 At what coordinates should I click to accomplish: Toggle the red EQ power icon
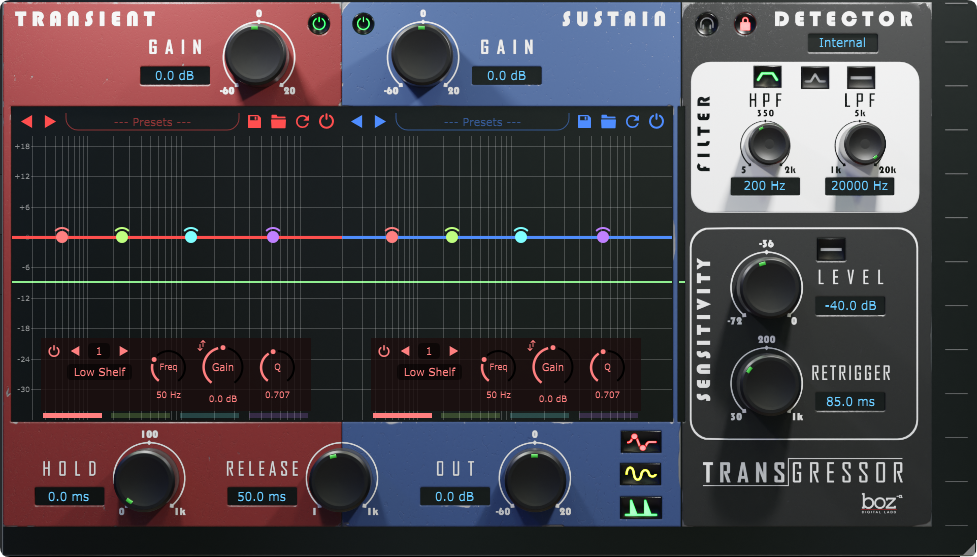[x=326, y=121]
